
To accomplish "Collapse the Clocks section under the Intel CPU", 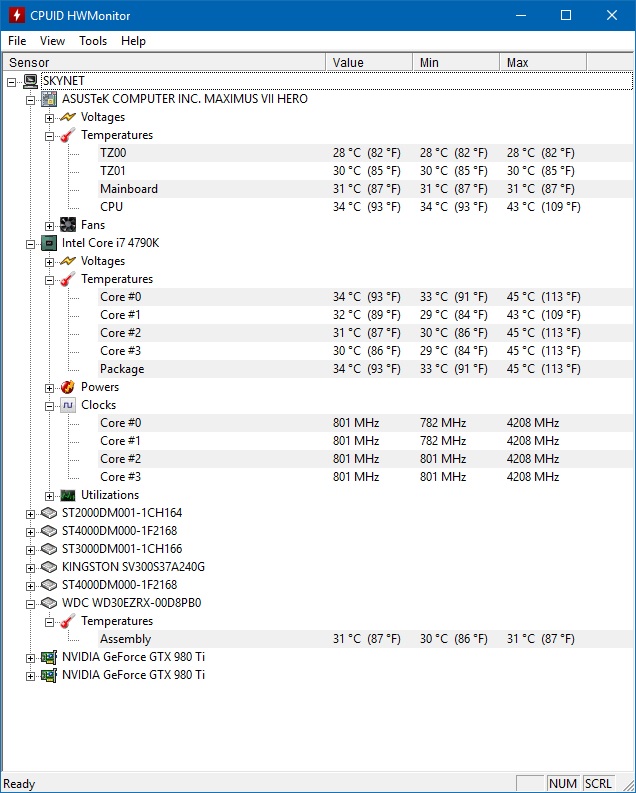I will coord(50,405).
